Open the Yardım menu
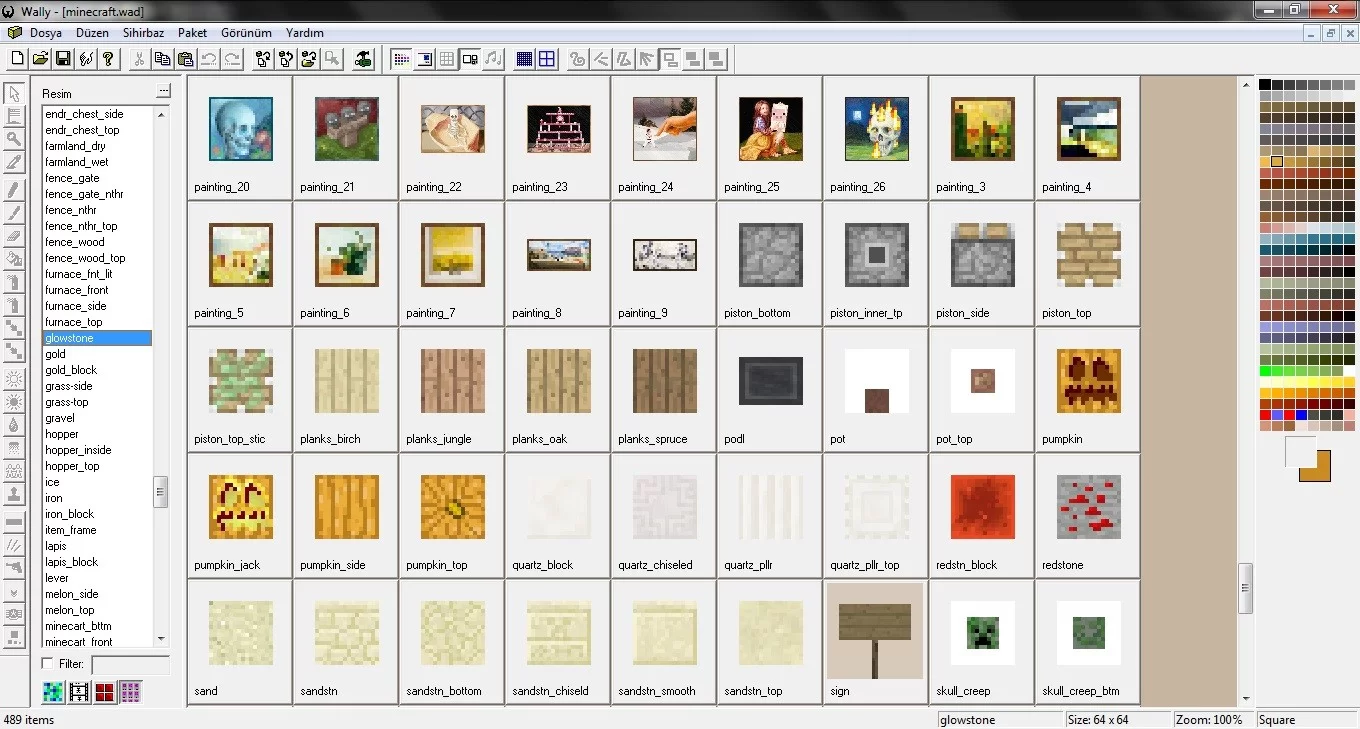The height and width of the screenshot is (729, 1360). tap(304, 33)
